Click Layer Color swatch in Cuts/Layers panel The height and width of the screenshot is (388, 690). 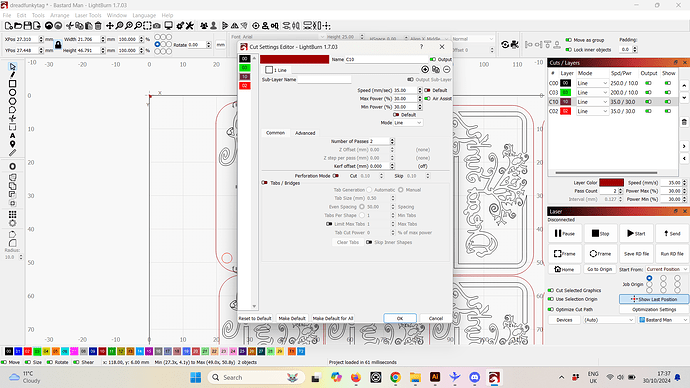pos(611,183)
